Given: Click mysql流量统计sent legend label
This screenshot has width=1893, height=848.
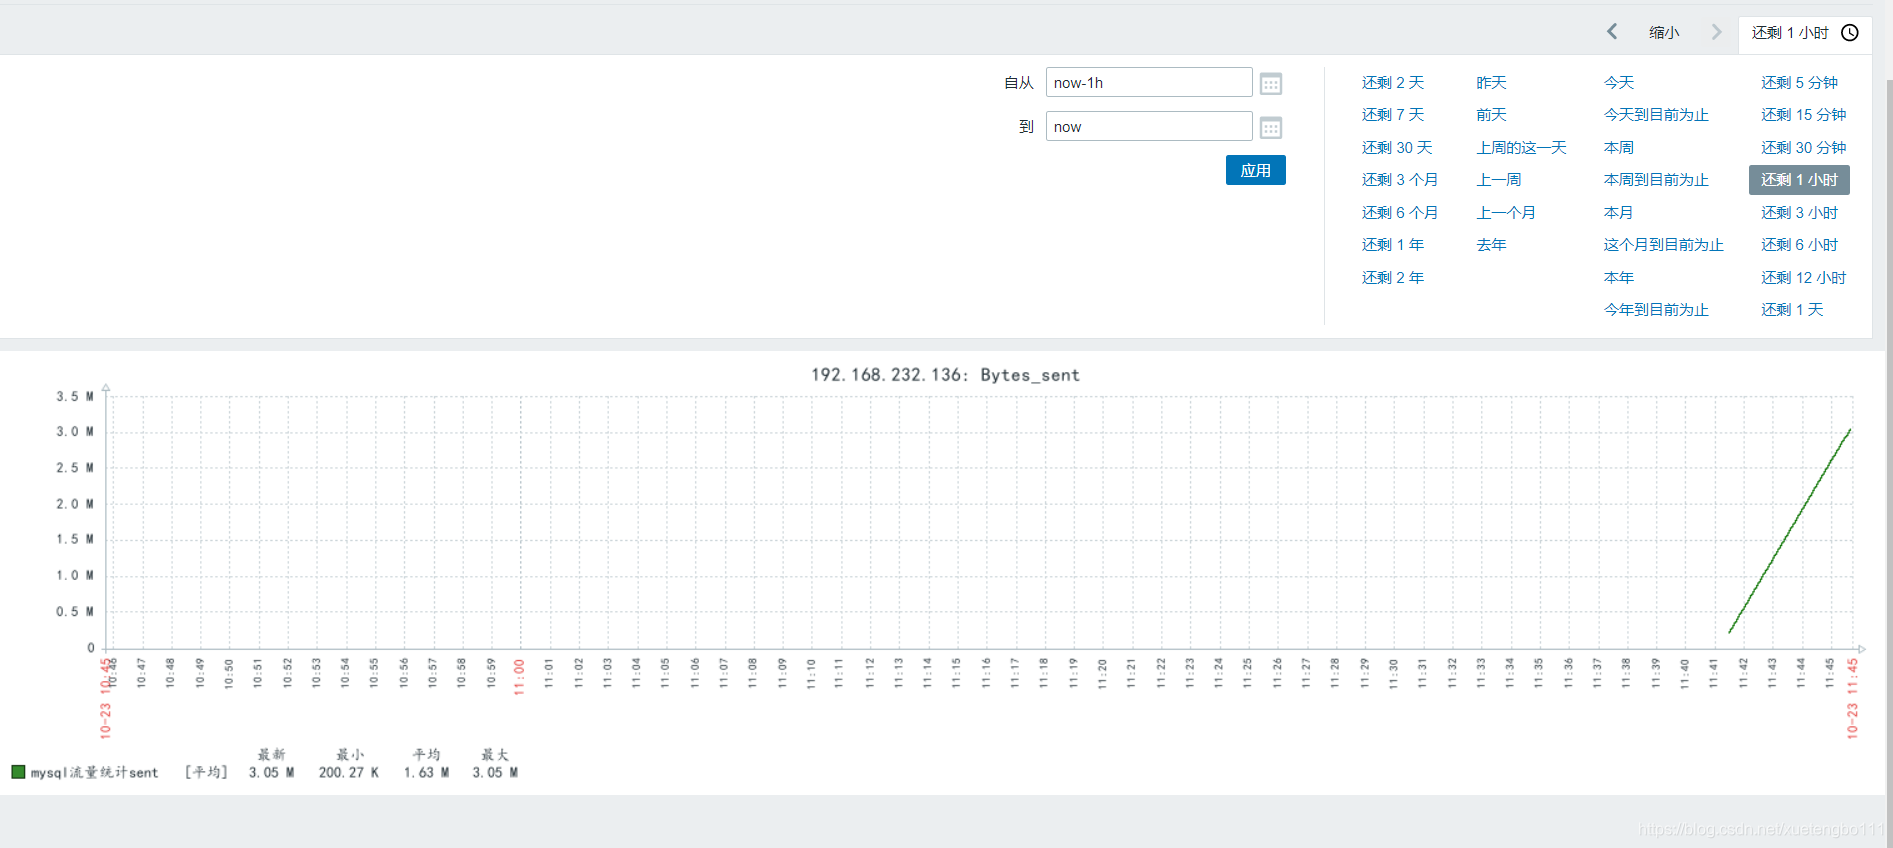Looking at the screenshot, I should coord(94,773).
